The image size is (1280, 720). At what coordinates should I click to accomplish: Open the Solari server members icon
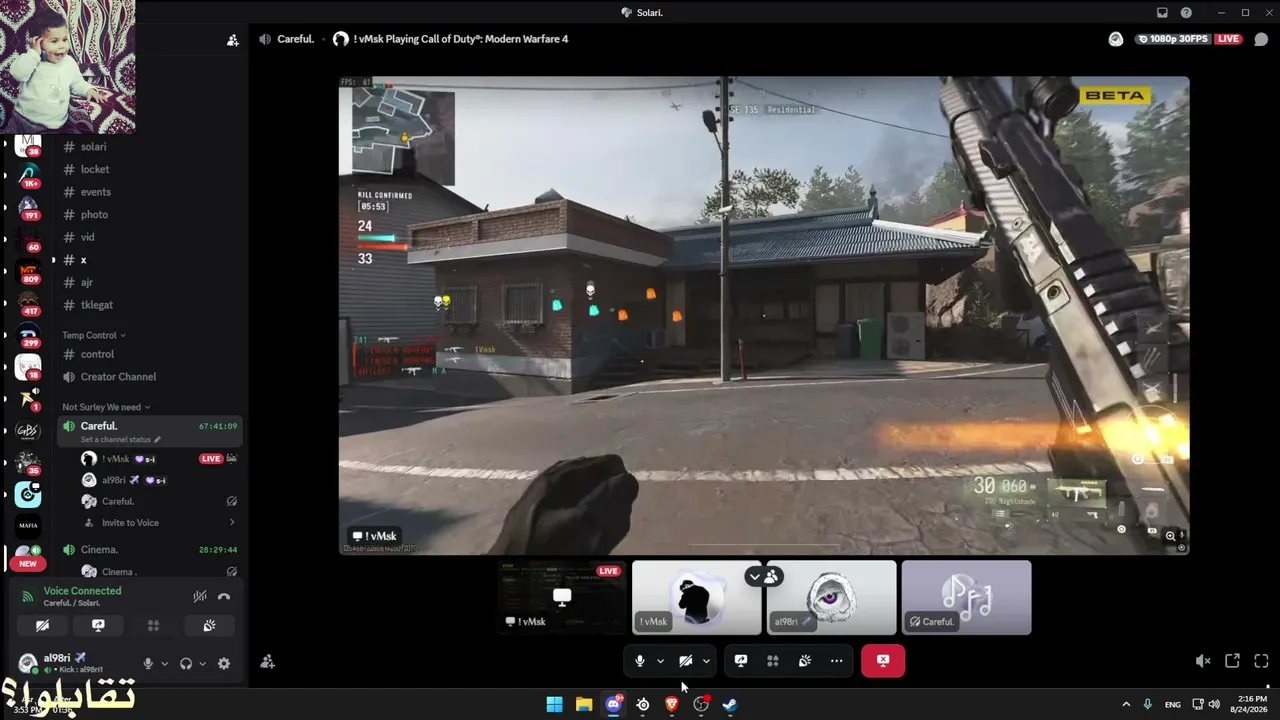233,40
